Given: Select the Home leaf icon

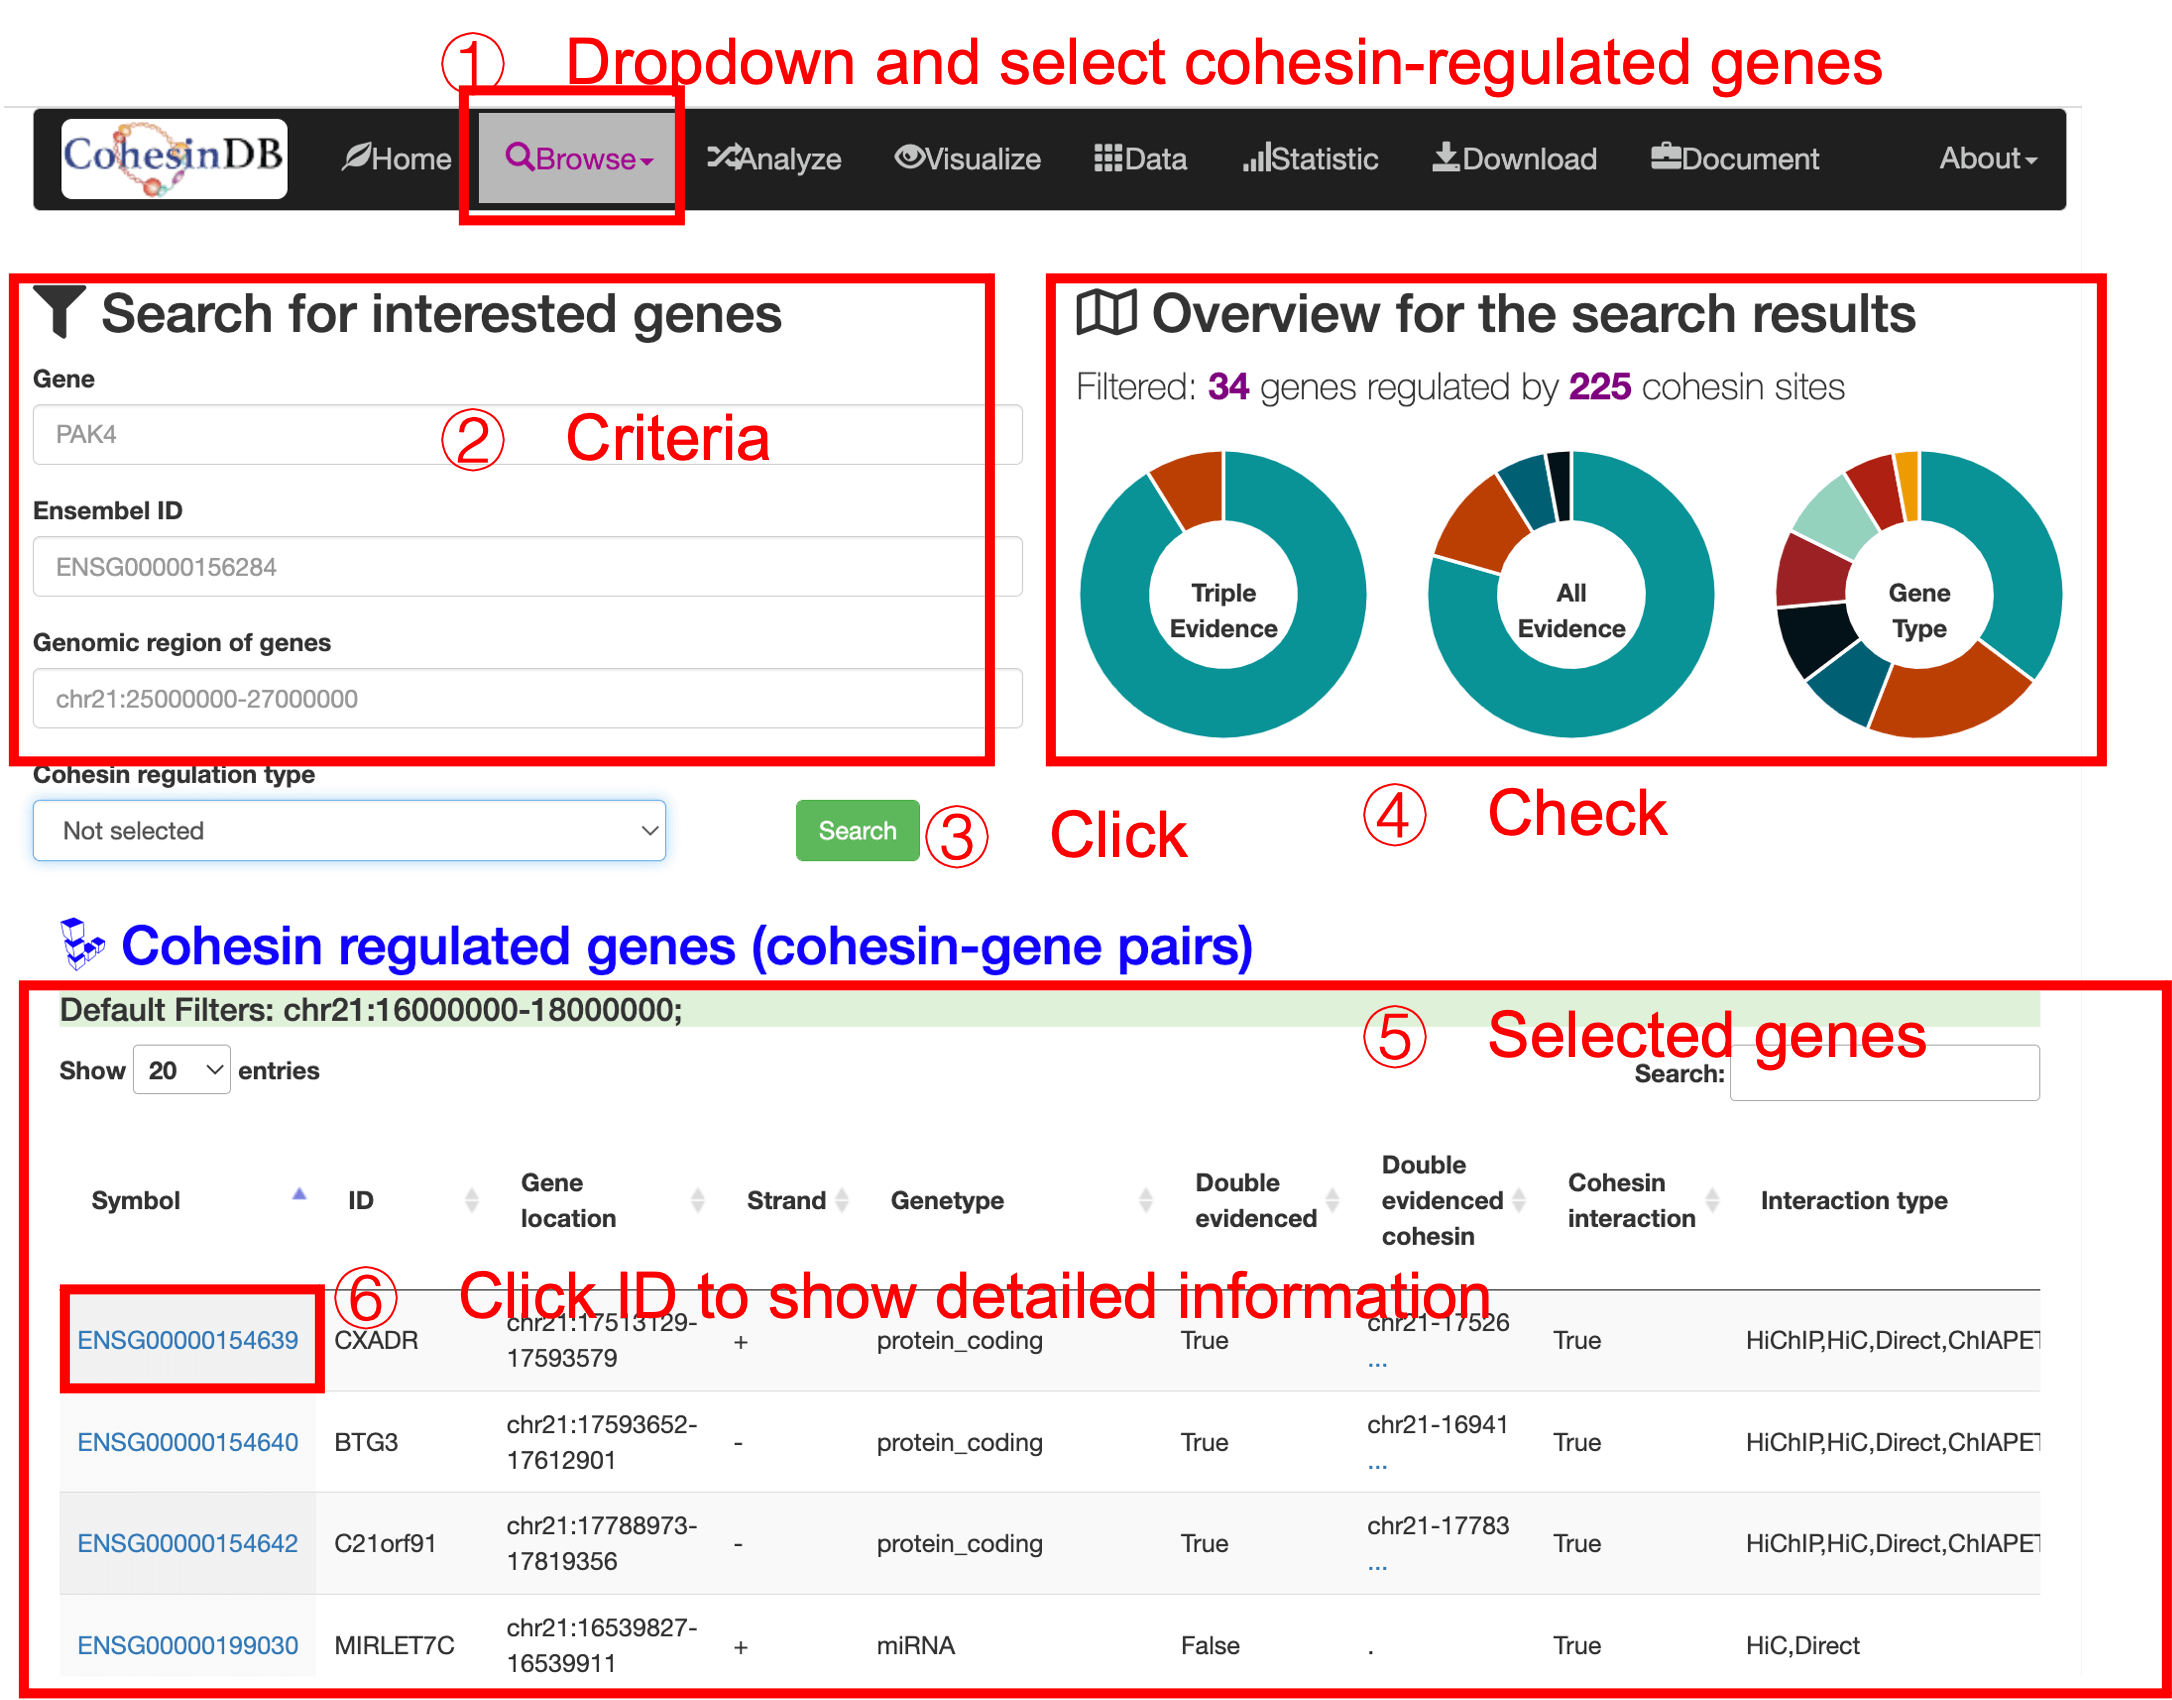Looking at the screenshot, I should [355, 158].
